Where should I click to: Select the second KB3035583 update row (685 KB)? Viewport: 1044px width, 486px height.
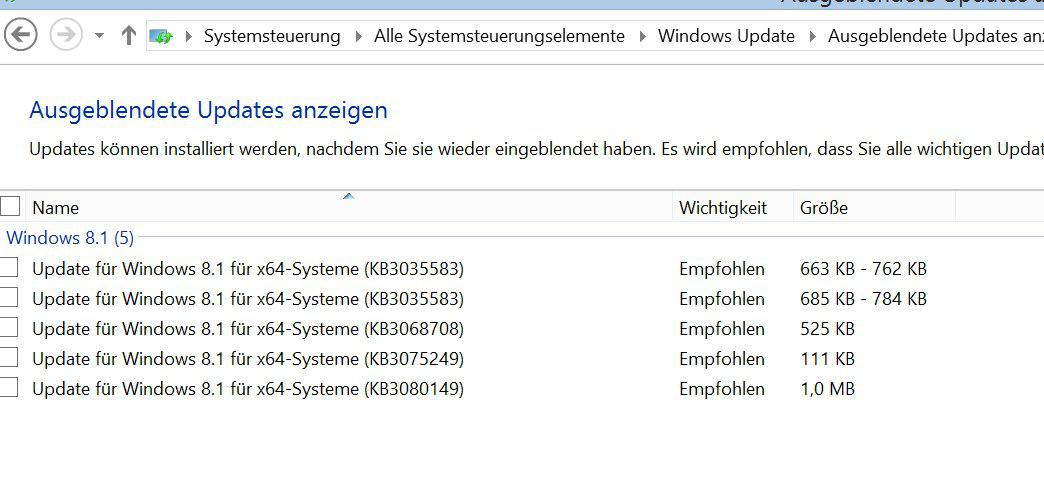248,298
